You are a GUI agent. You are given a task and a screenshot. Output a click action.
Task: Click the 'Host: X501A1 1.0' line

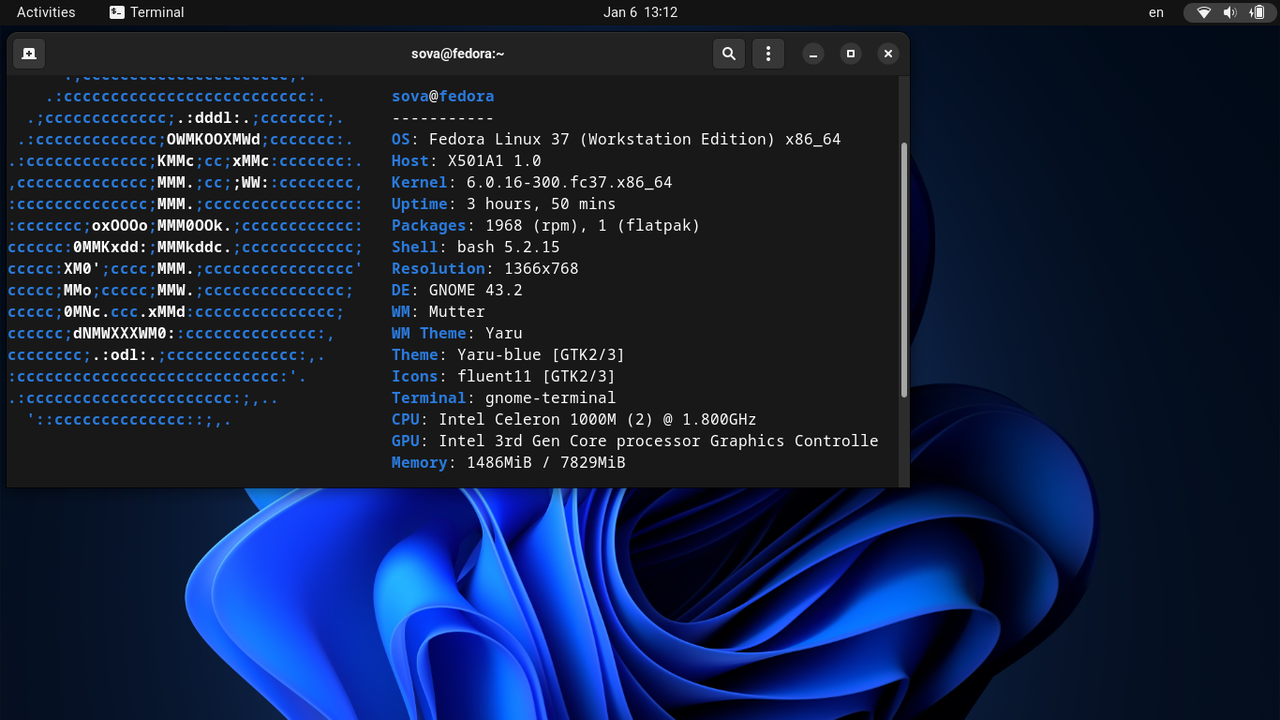point(466,161)
